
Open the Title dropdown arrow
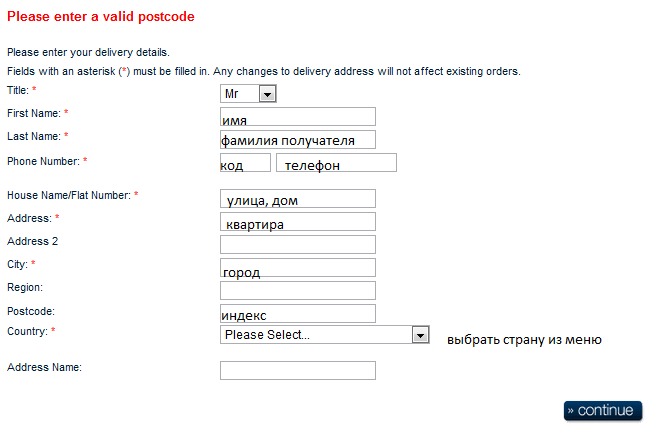(267, 93)
